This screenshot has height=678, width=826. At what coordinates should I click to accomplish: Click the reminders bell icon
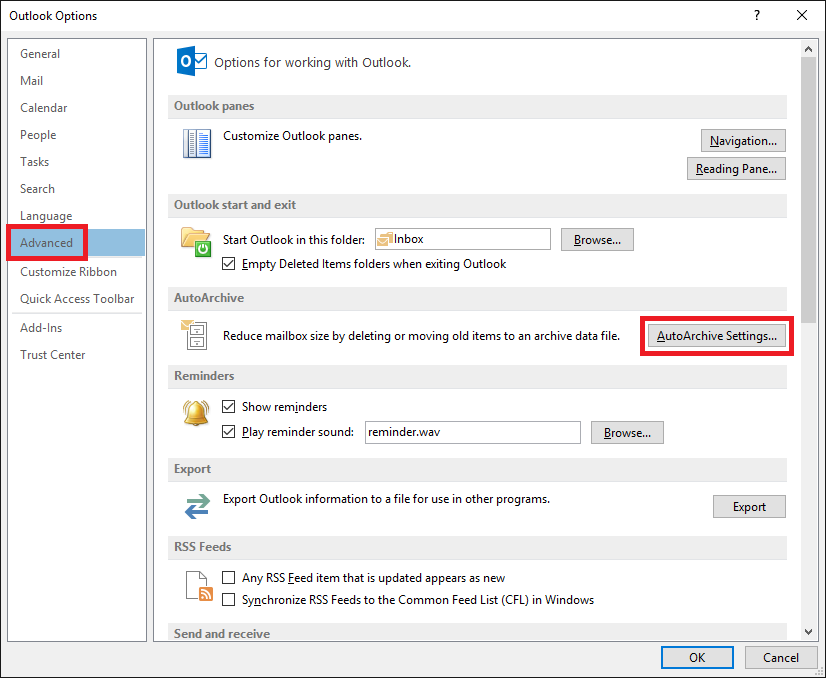click(x=196, y=414)
